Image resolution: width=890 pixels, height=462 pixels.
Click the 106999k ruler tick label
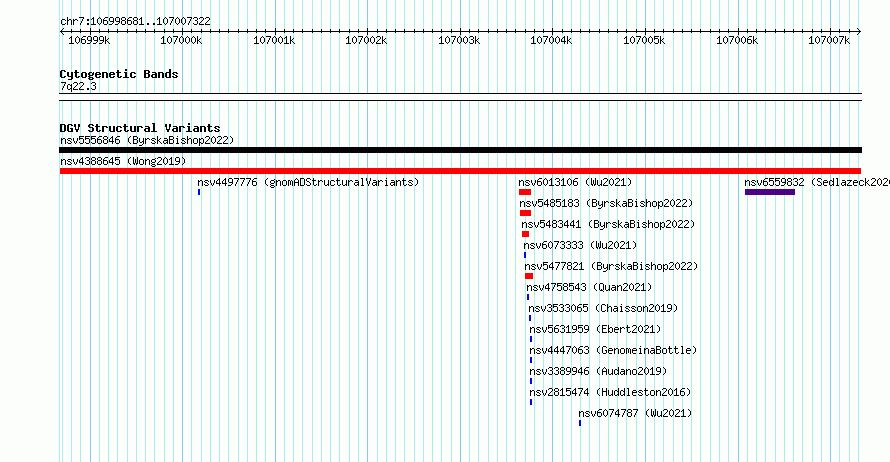pos(89,40)
